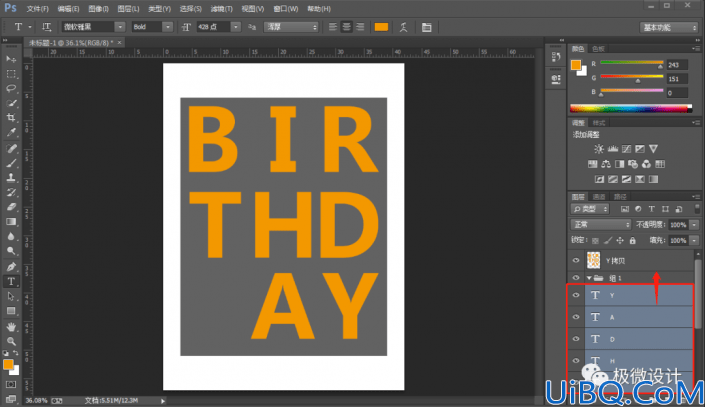Add a Brightness/Contrast adjustment
The image size is (705, 407).
coord(599,149)
